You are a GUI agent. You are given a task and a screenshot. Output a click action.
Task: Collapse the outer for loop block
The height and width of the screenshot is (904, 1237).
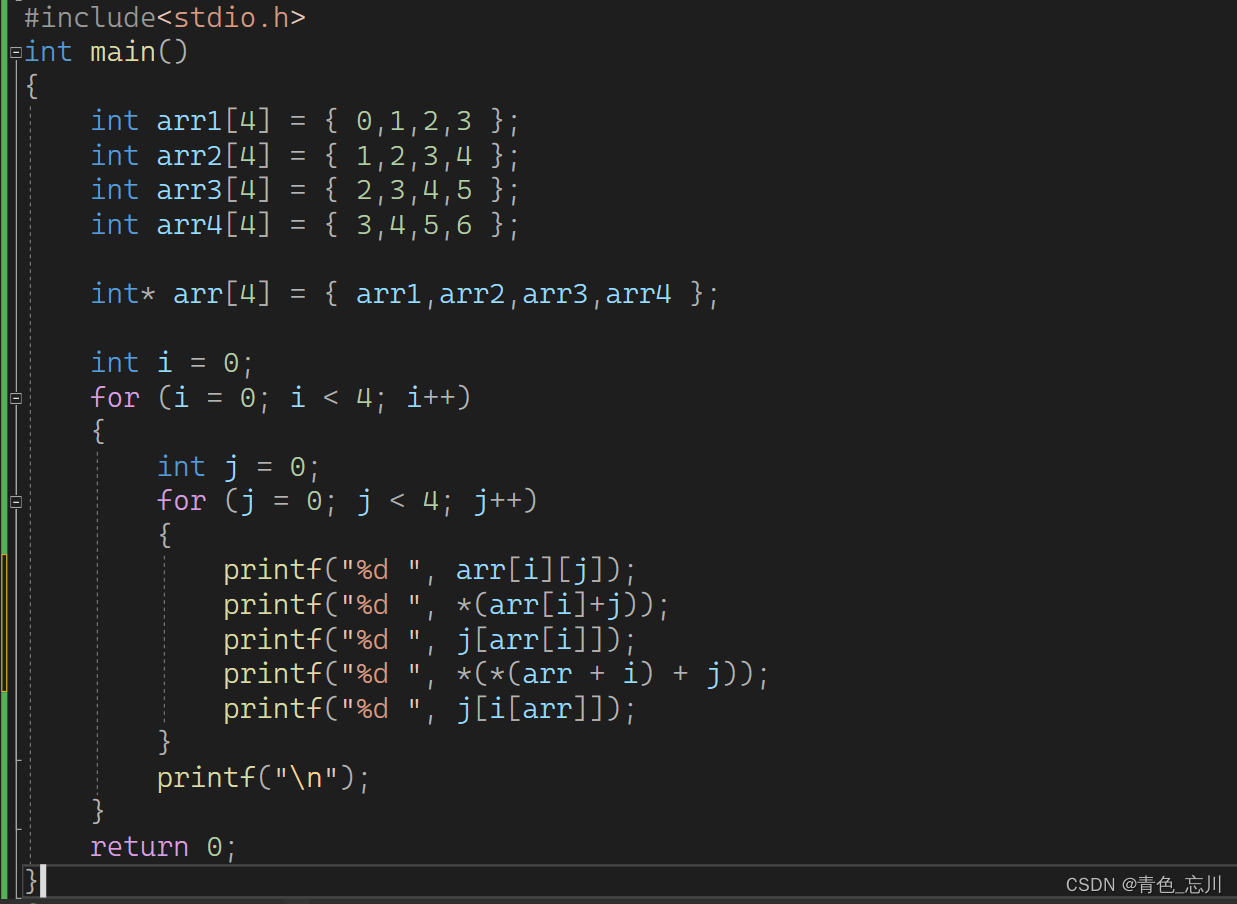point(15,398)
